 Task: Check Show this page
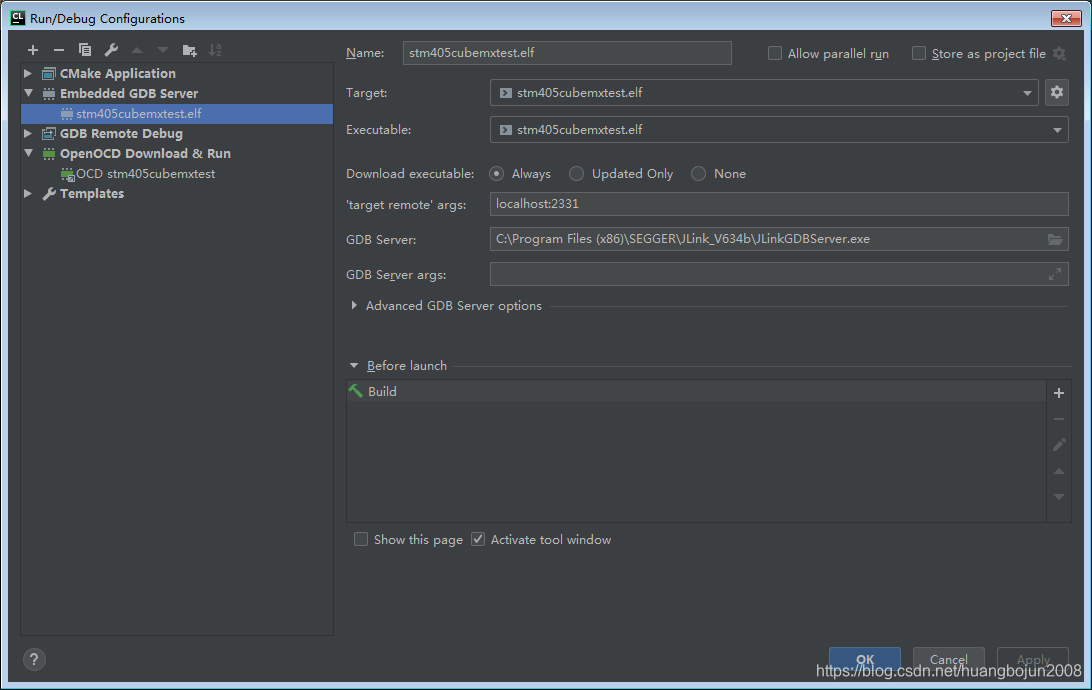(x=361, y=539)
